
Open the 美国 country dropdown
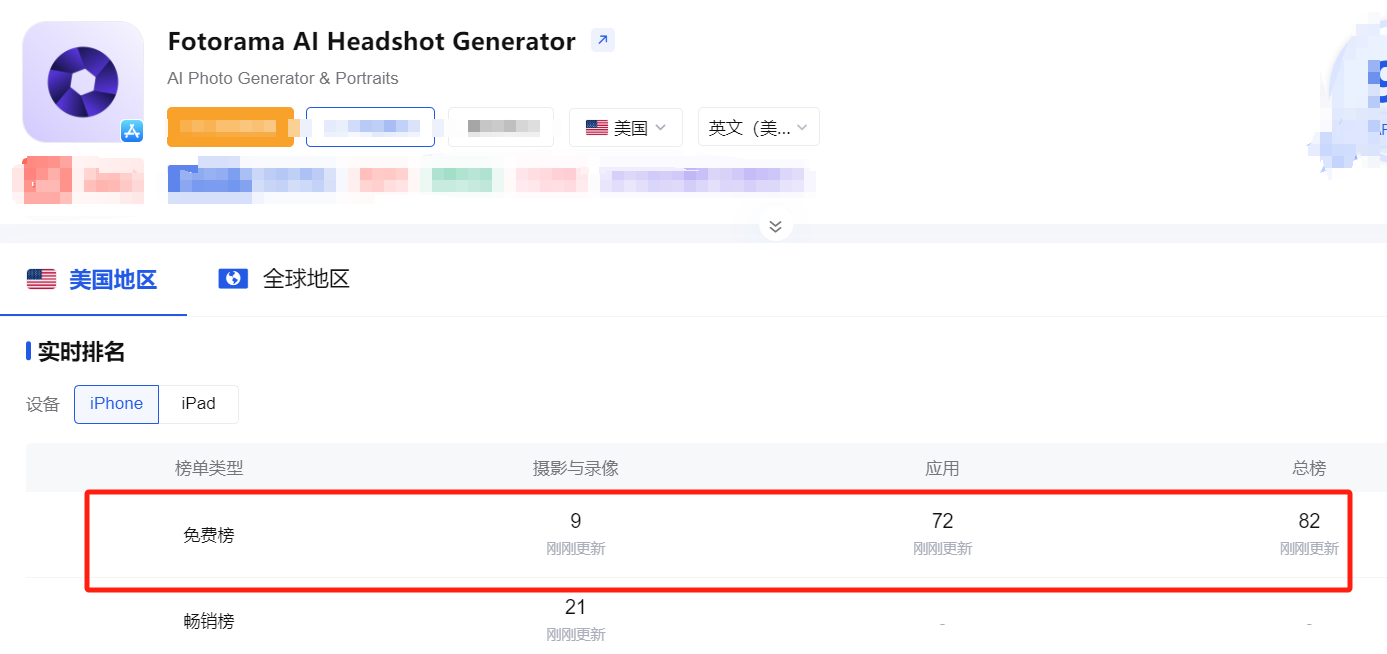[x=626, y=127]
